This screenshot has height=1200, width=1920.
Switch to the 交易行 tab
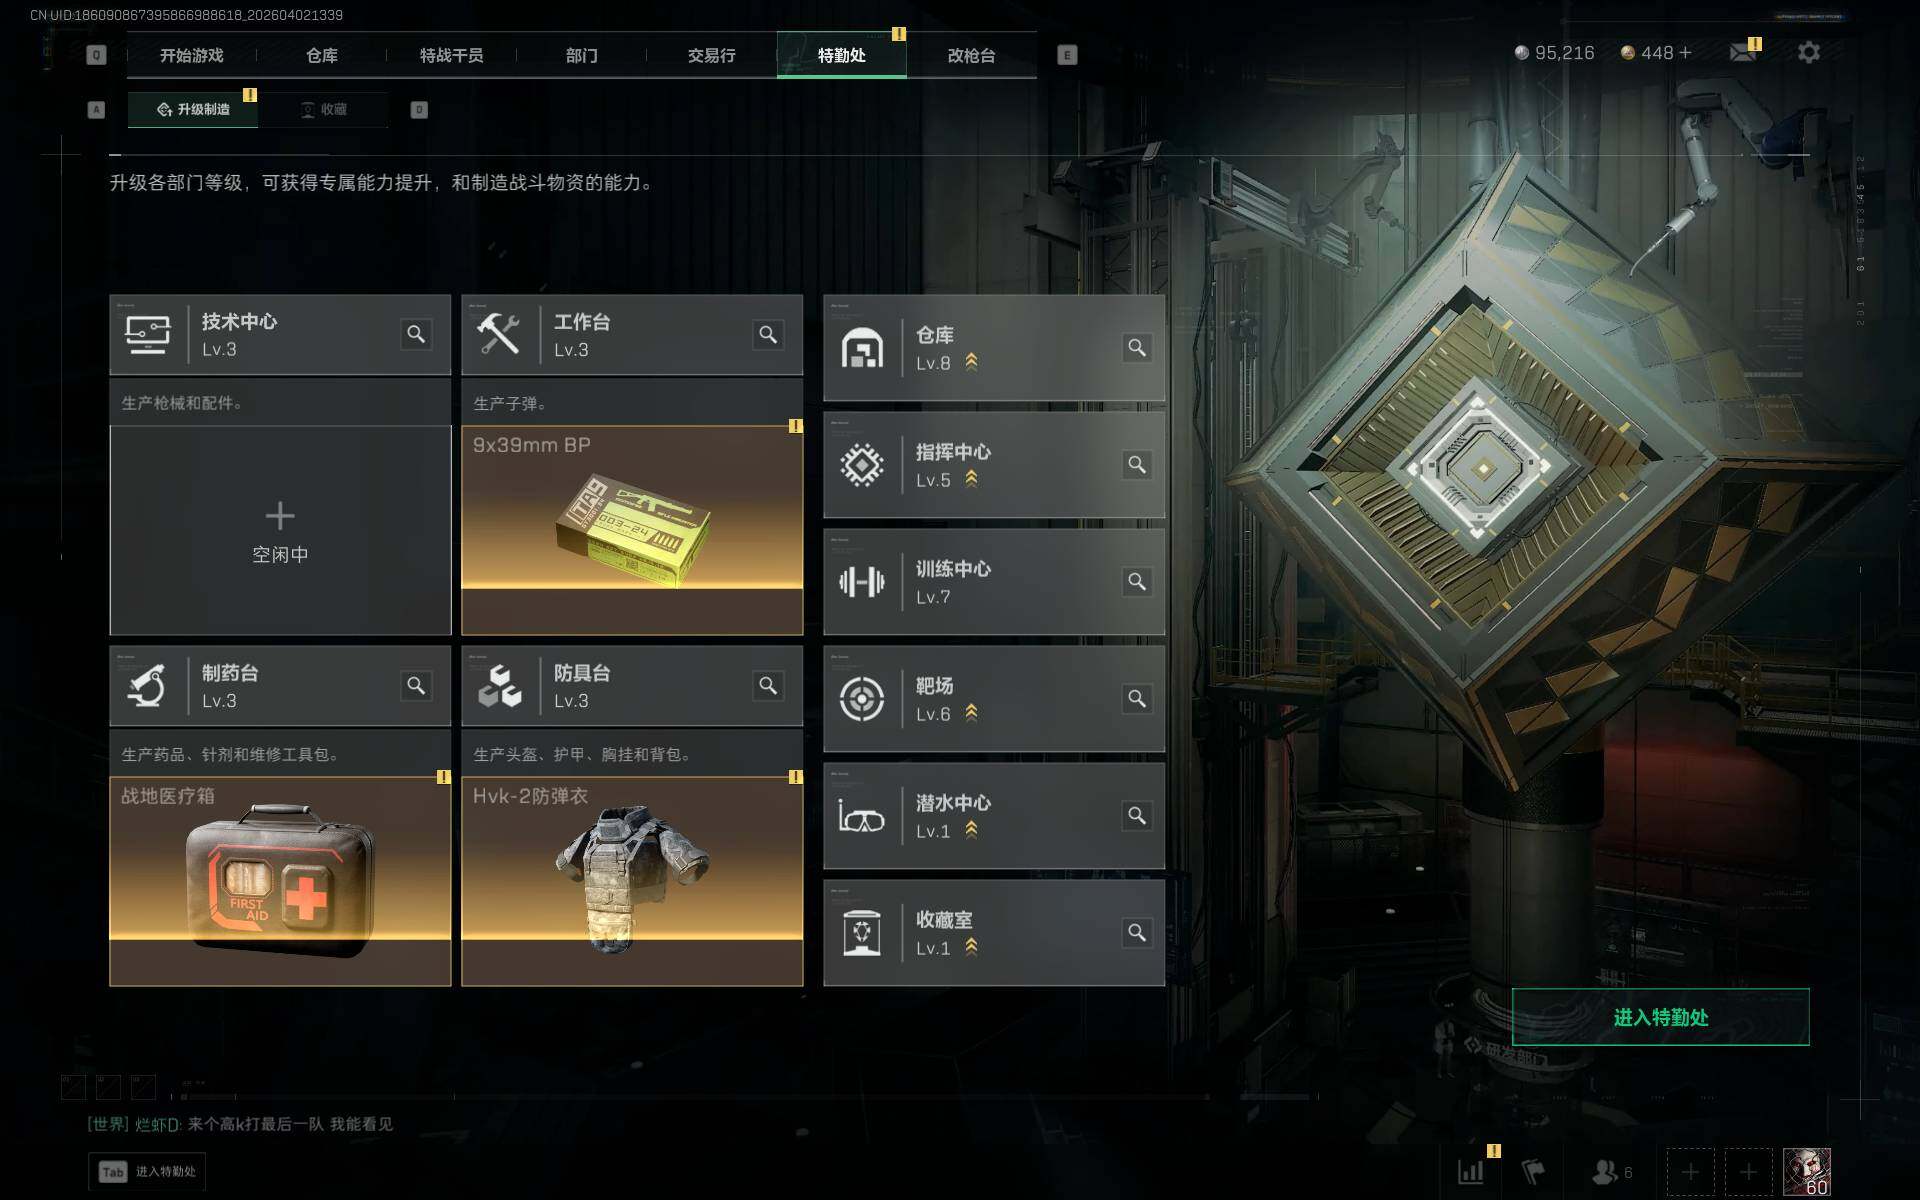[711, 55]
